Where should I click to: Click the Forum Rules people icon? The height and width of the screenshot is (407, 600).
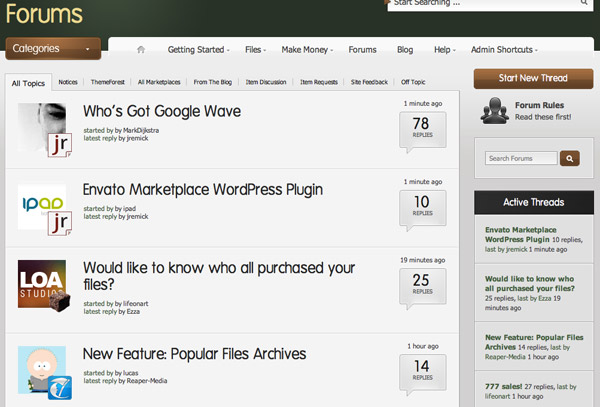(495, 111)
